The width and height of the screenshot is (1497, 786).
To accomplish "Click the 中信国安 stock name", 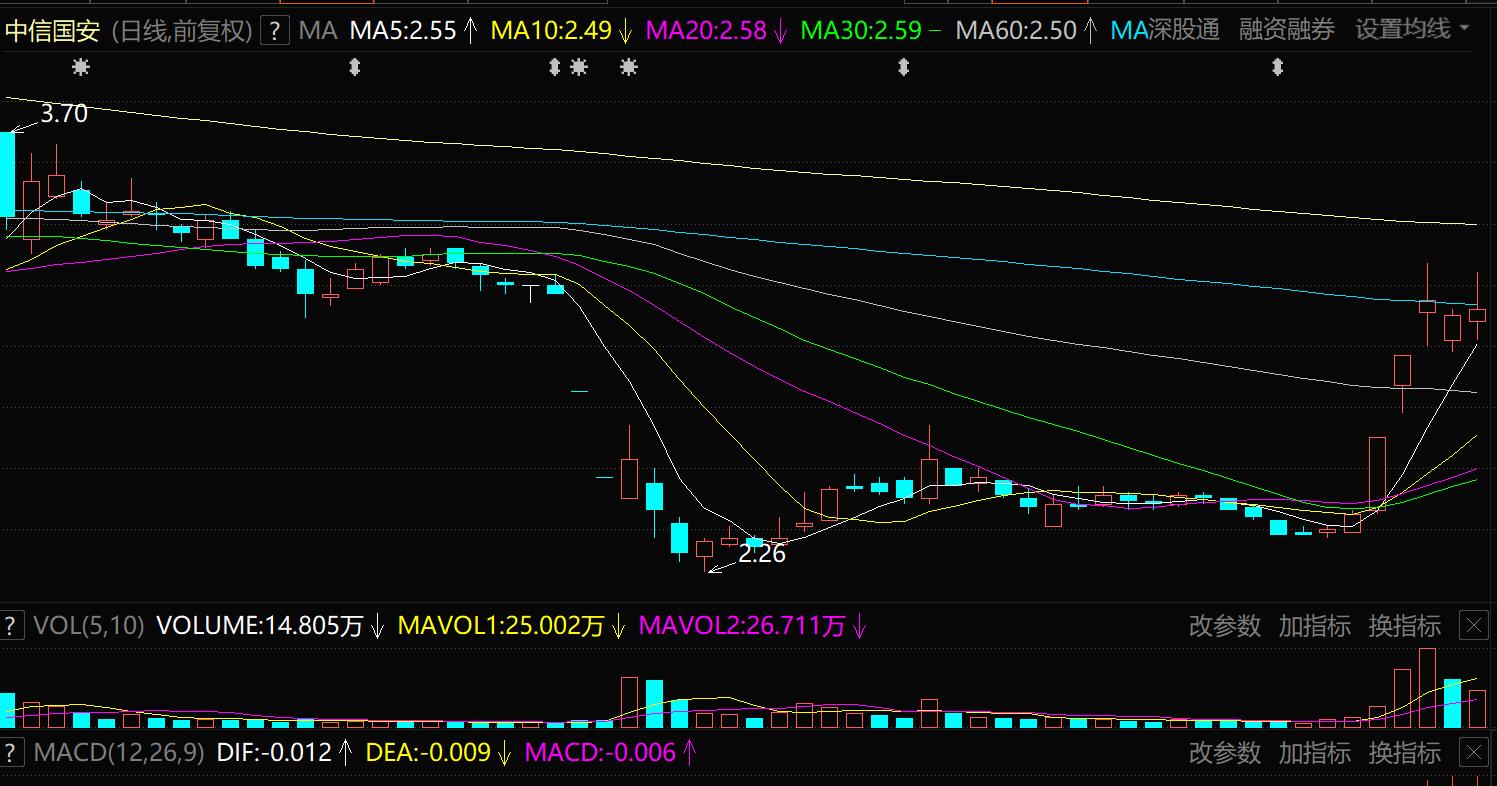I will (x=52, y=31).
